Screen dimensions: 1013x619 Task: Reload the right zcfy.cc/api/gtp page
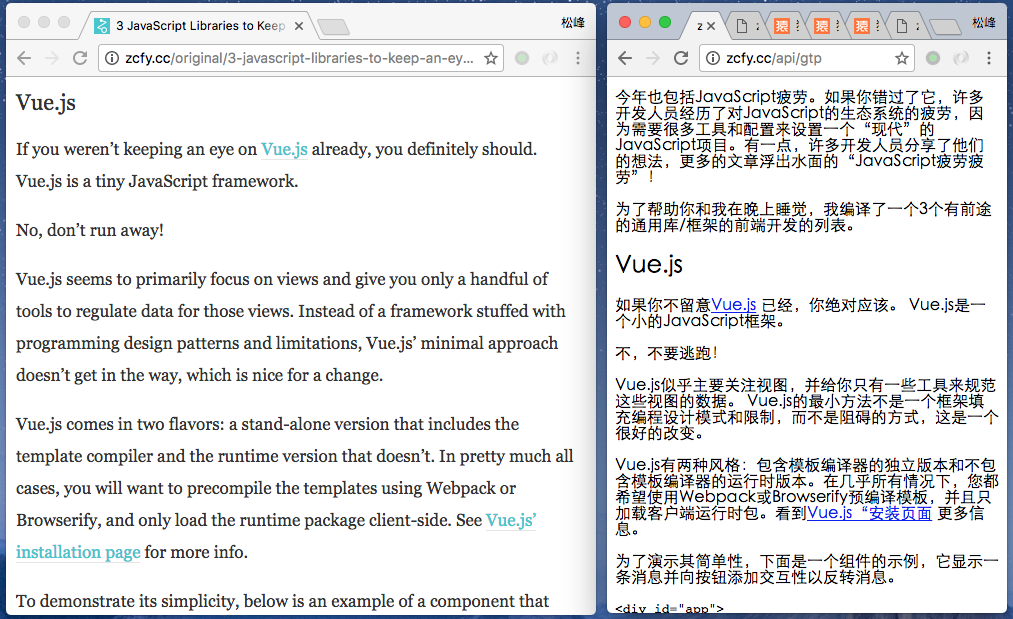click(x=681, y=58)
